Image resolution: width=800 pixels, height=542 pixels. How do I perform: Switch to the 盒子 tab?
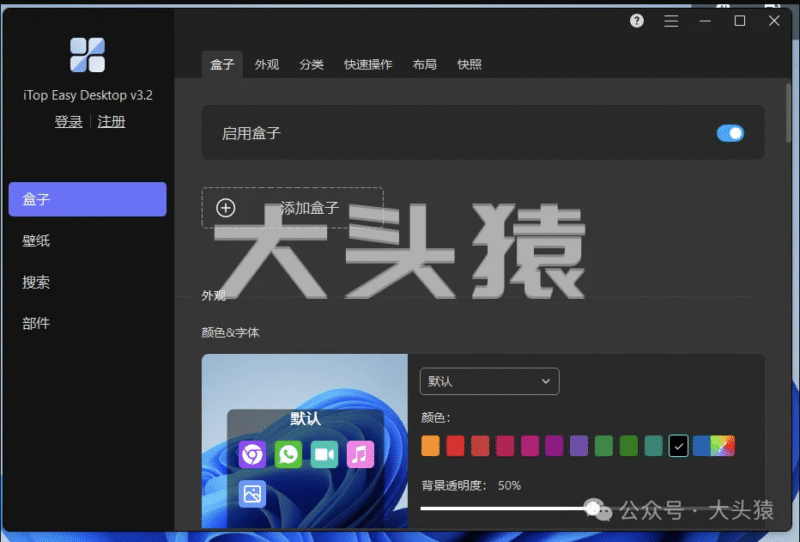[222, 64]
